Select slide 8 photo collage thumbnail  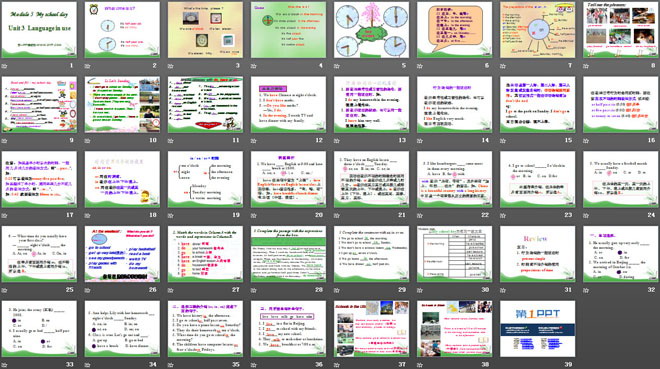621,30
